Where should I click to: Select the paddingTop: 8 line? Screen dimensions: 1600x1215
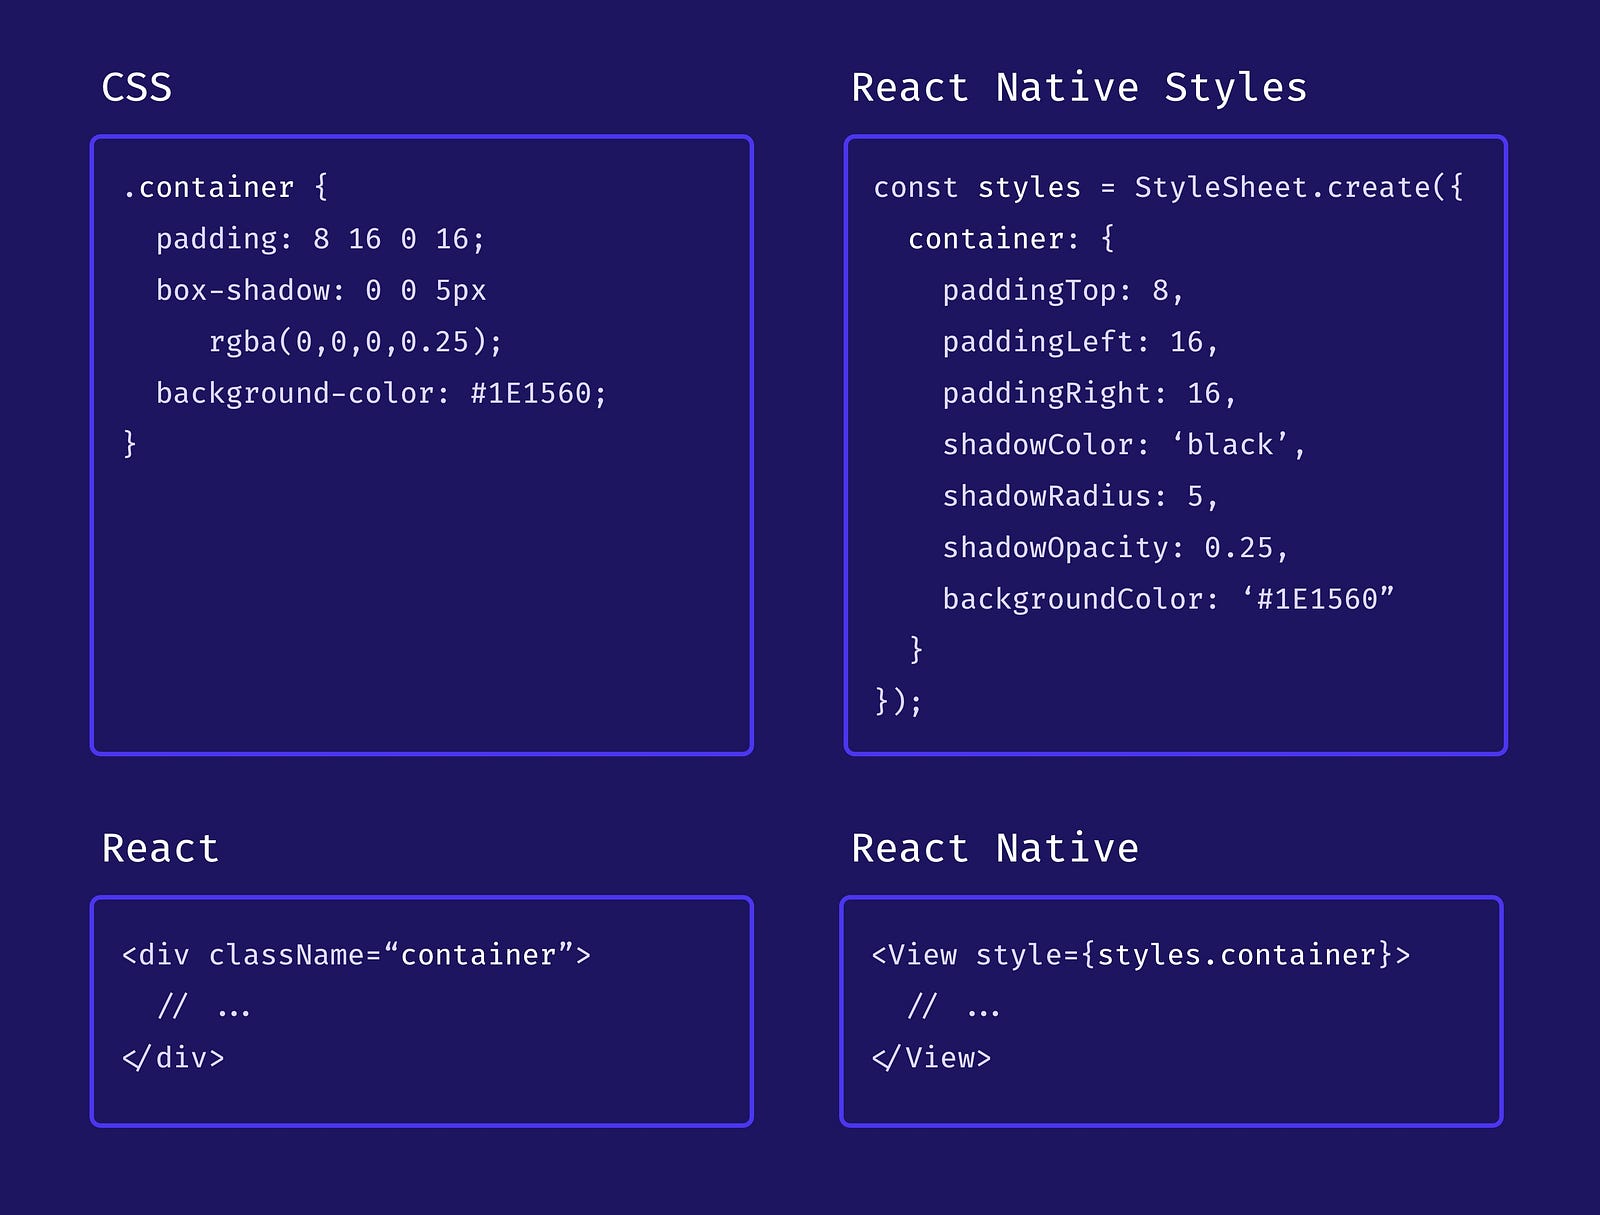pyautogui.click(x=1063, y=291)
